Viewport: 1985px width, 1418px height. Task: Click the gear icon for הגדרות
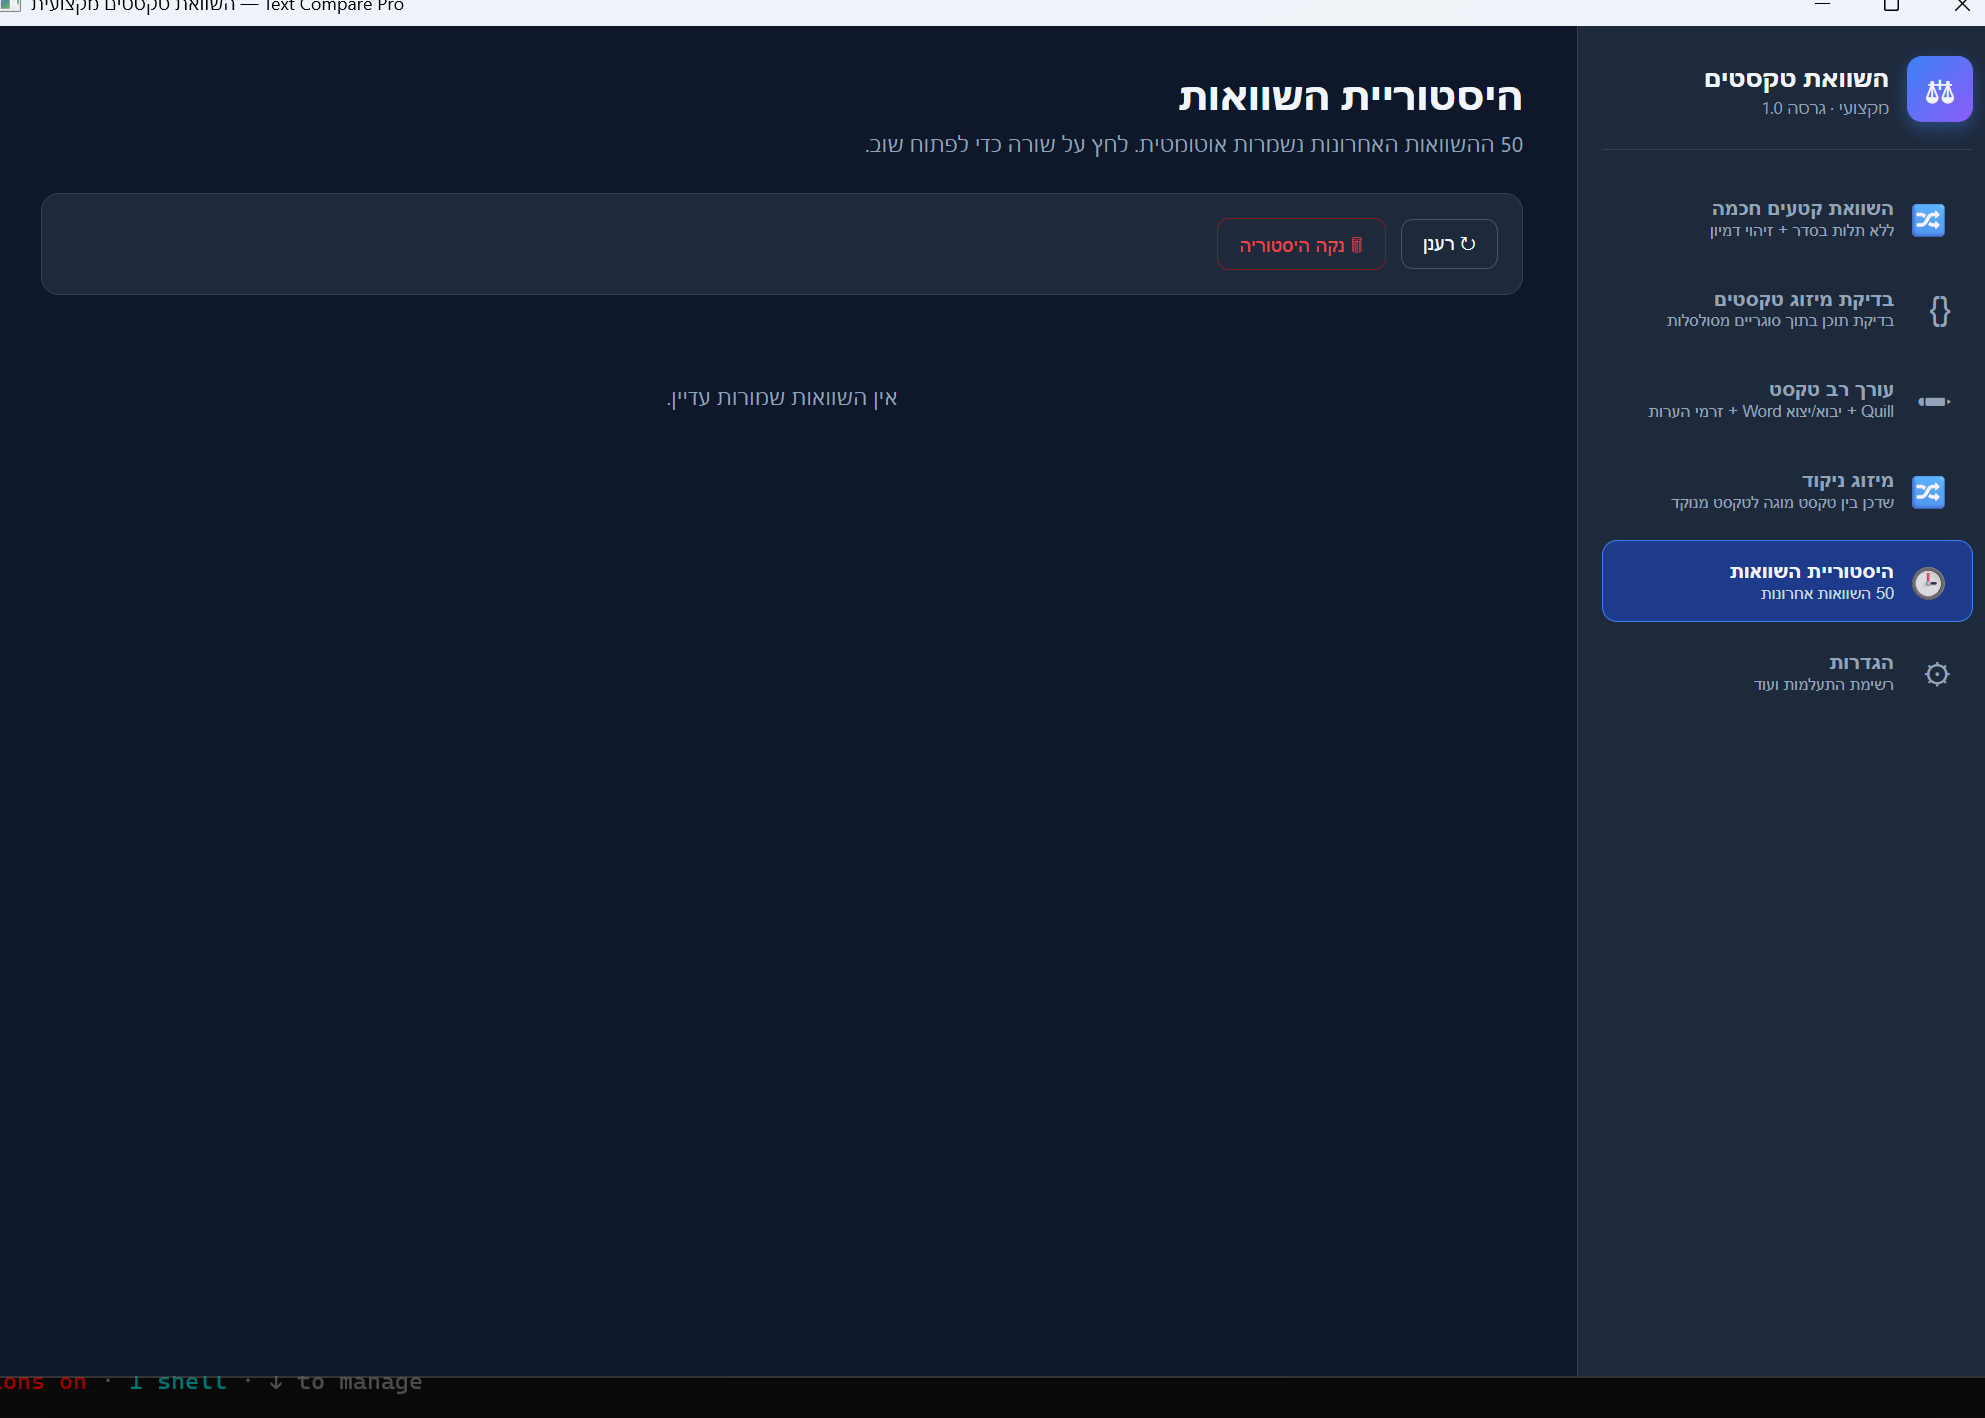coord(1937,674)
